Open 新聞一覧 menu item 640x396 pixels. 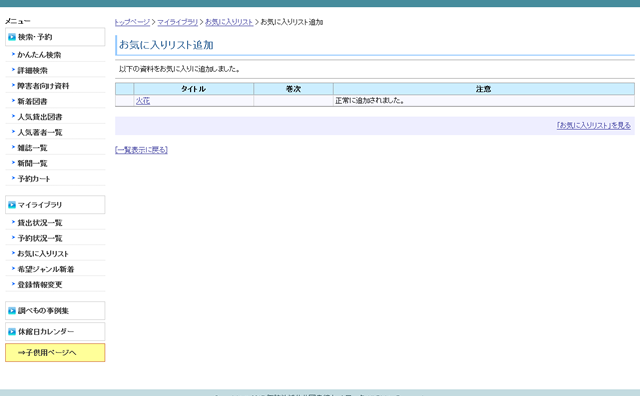pos(32,163)
